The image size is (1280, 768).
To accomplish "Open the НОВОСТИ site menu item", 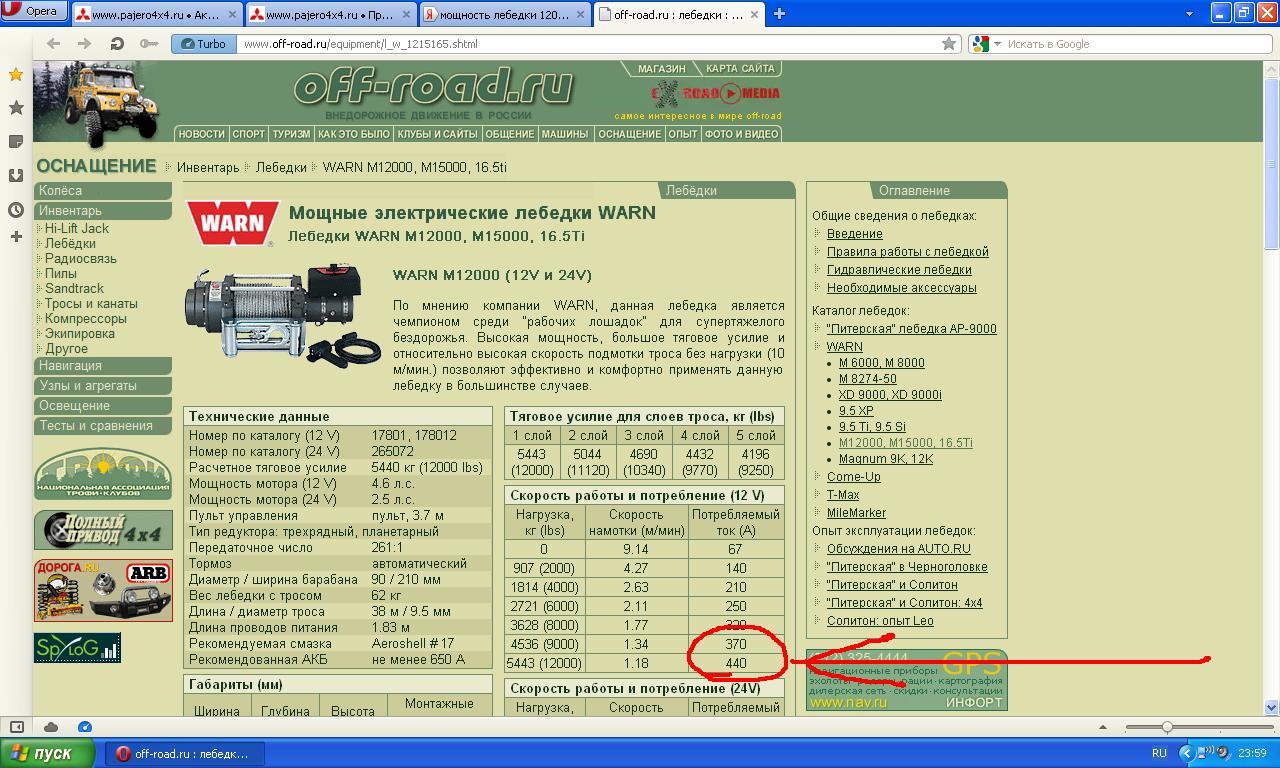I will [x=201, y=134].
